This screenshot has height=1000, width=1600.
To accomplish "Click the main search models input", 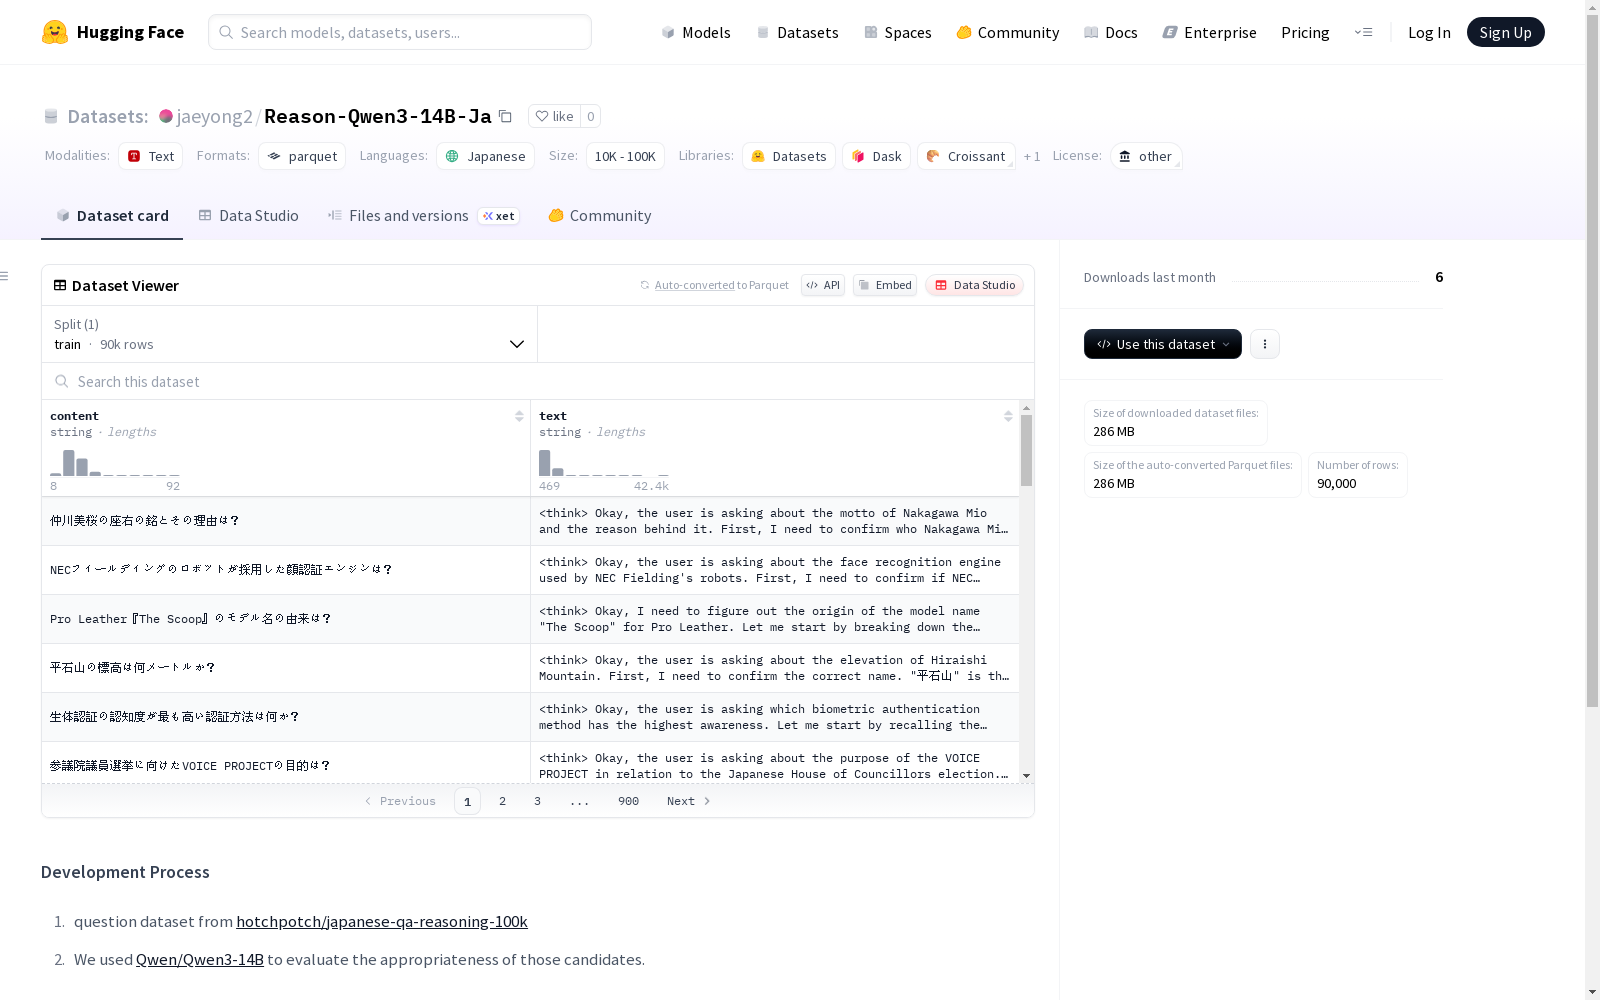I will click(x=400, y=32).
